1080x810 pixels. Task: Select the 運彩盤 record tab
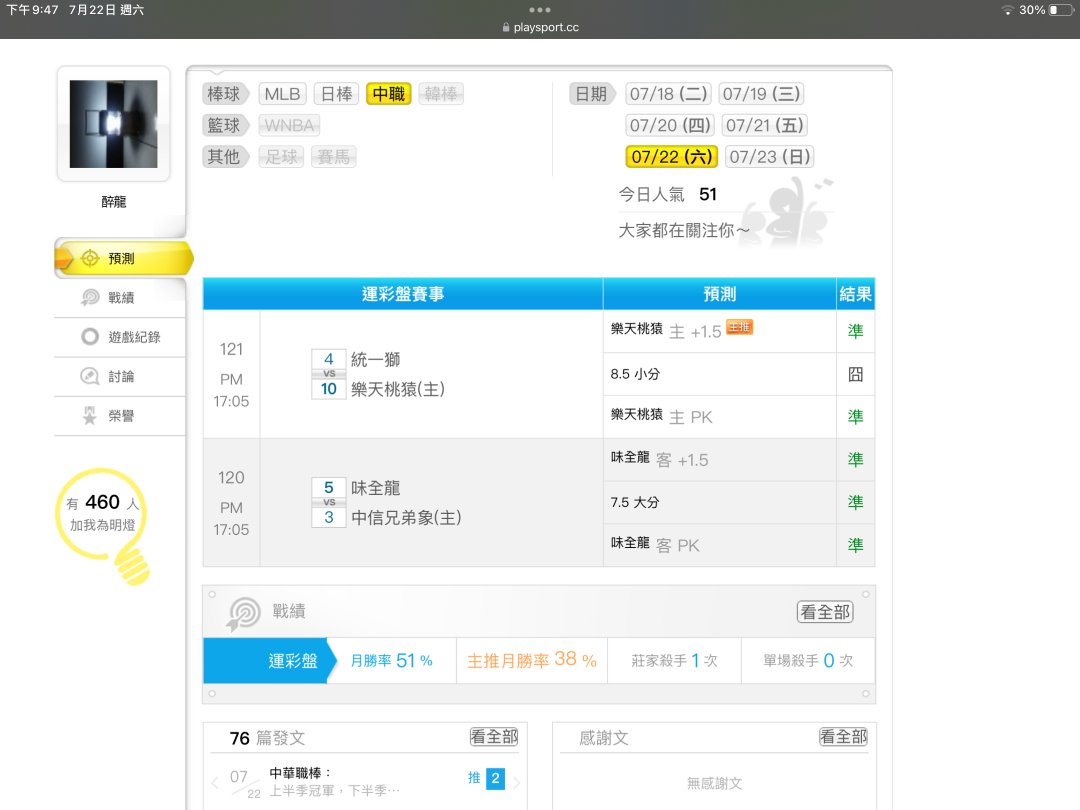pyautogui.click(x=269, y=661)
